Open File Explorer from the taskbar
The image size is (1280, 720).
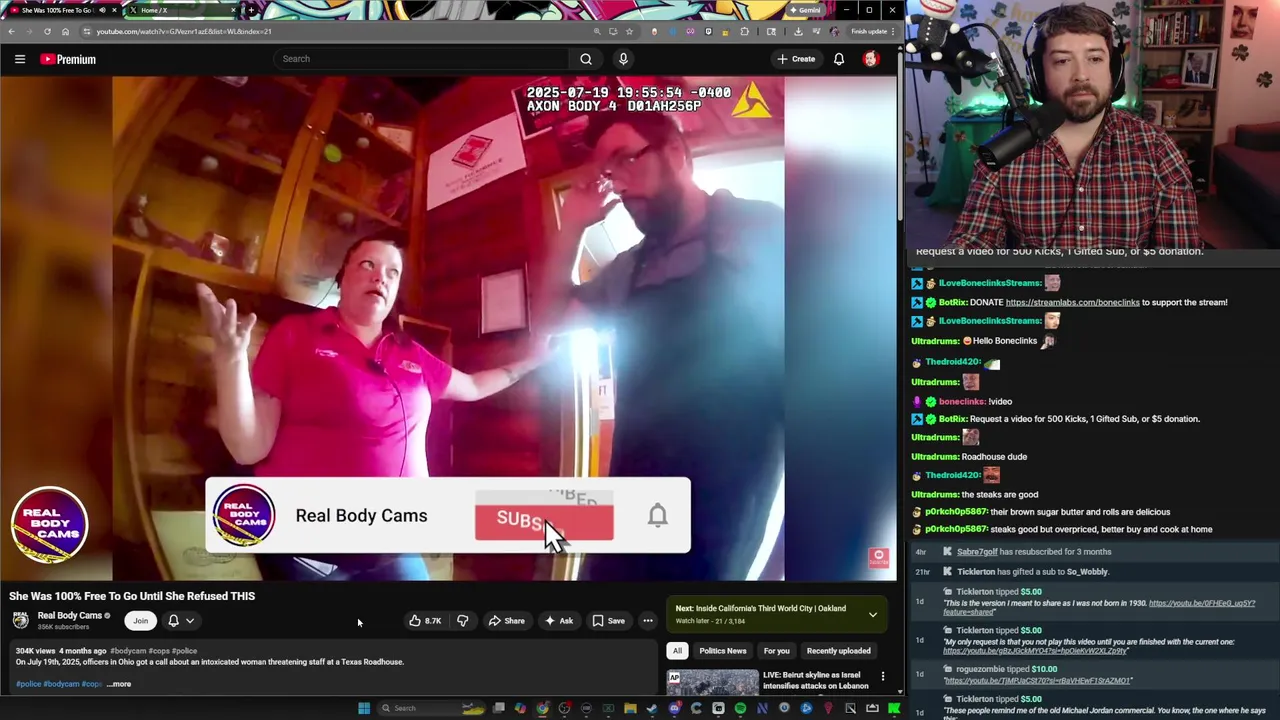point(630,708)
